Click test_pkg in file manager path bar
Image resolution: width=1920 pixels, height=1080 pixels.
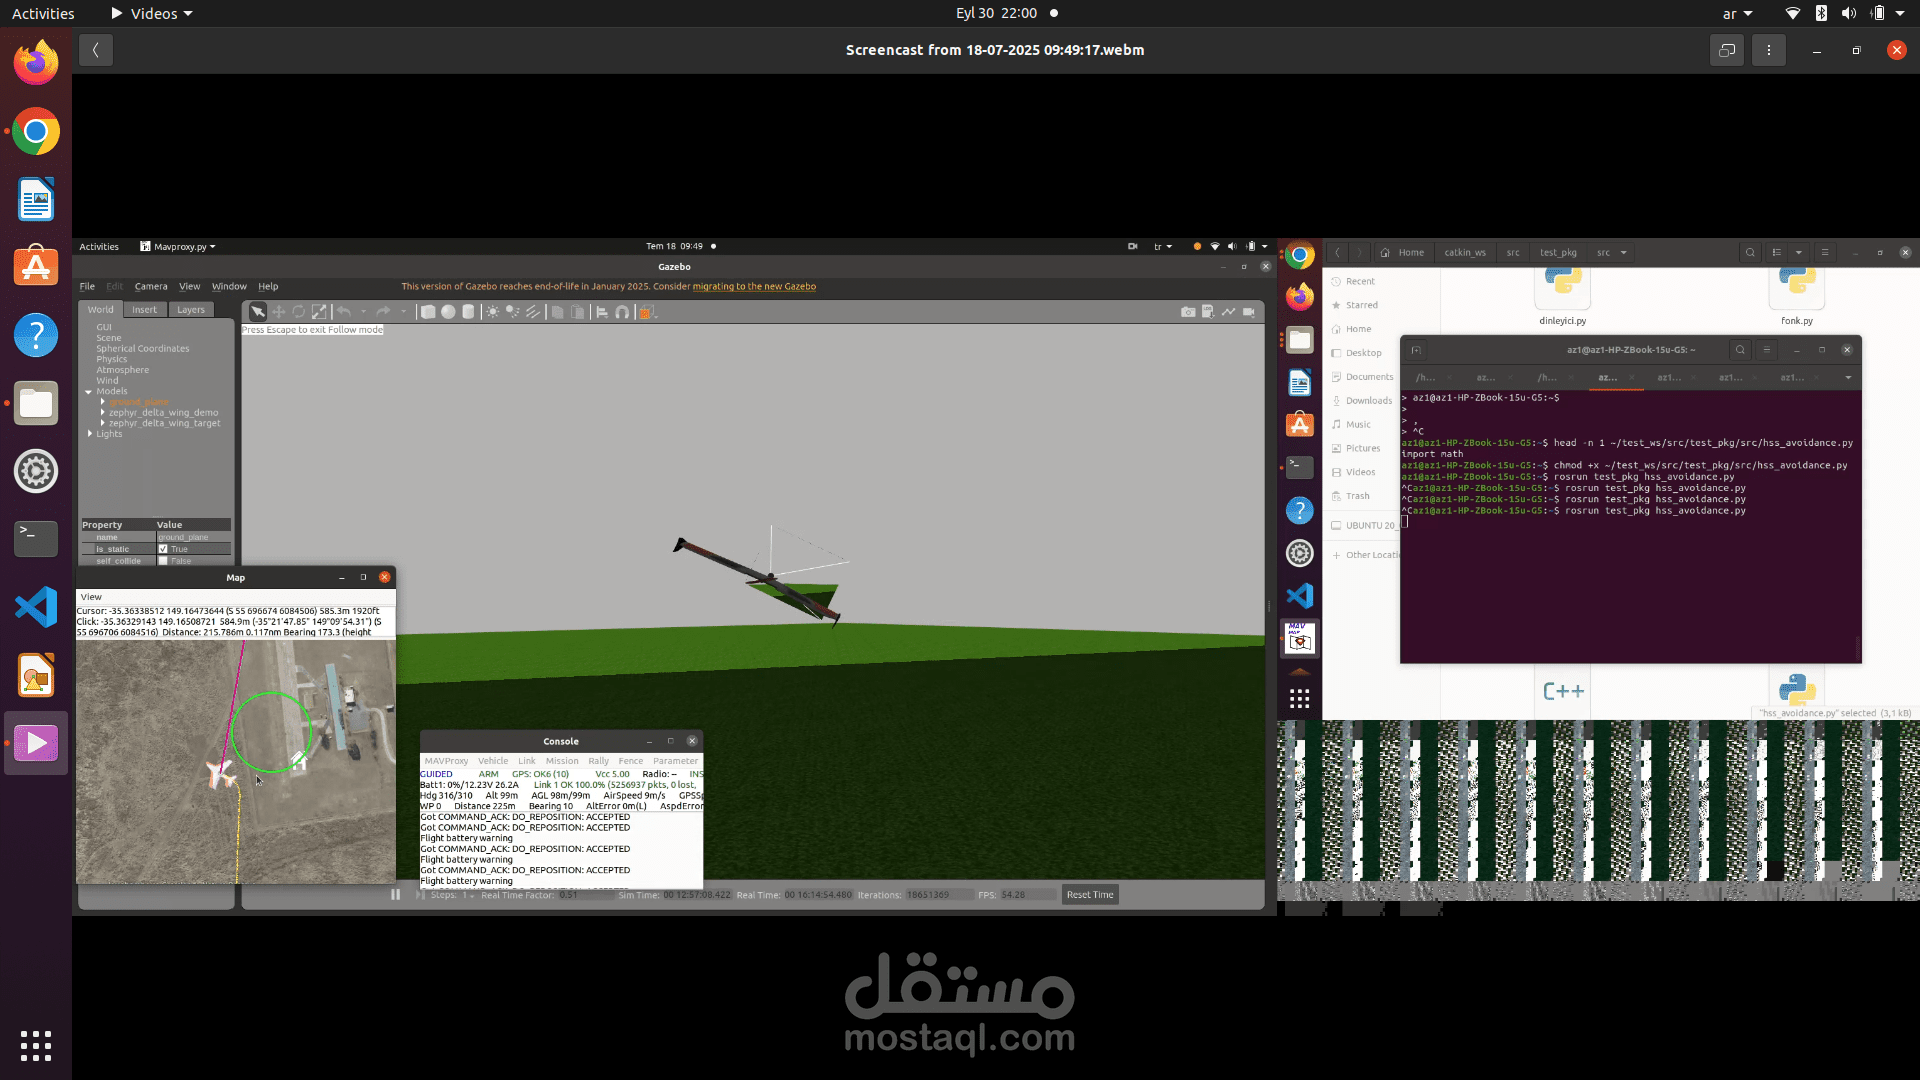1558,253
